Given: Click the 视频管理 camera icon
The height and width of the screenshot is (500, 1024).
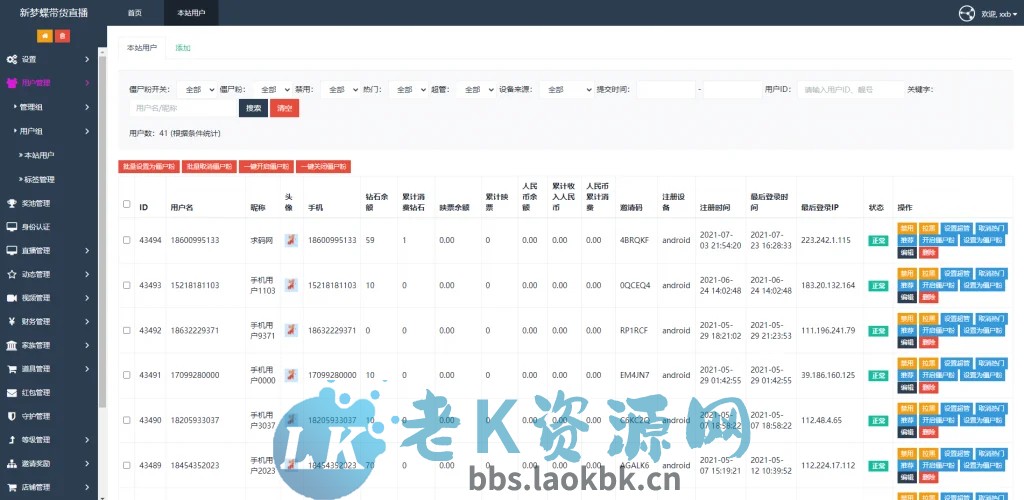Looking at the screenshot, I should pyautogui.click(x=12, y=298).
